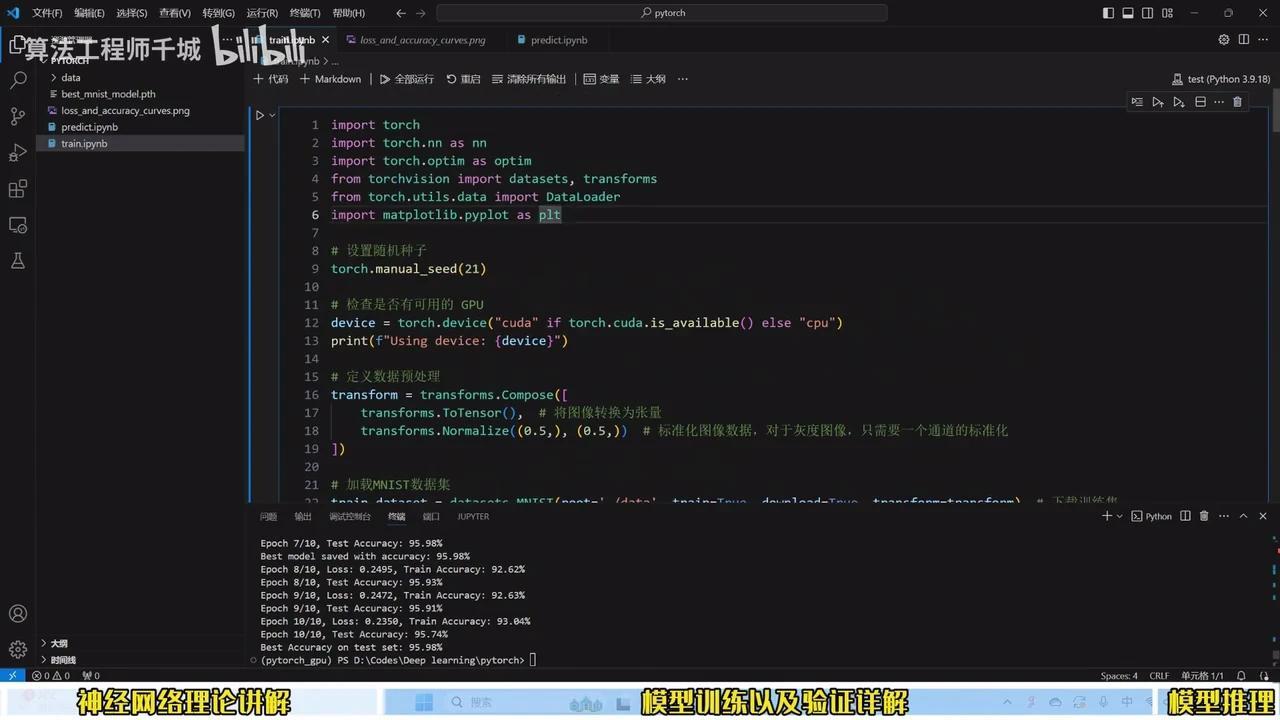Run all cells with 全部运行 button
The image size is (1280, 720).
407,79
